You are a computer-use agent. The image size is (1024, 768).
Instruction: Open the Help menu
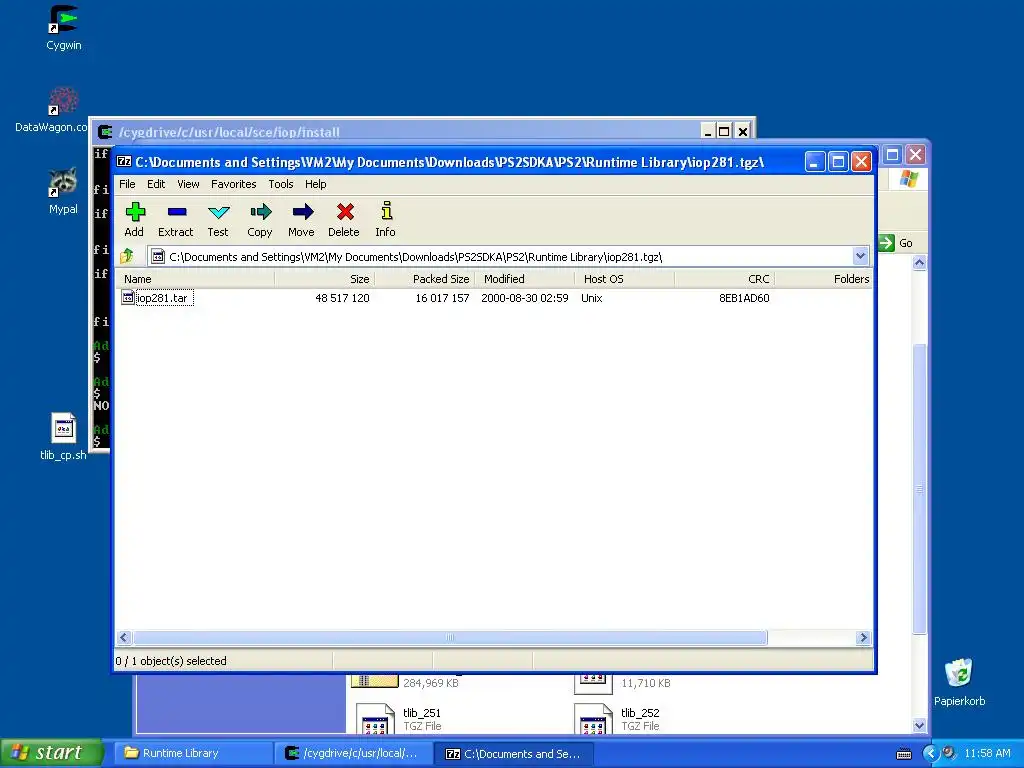coord(315,184)
